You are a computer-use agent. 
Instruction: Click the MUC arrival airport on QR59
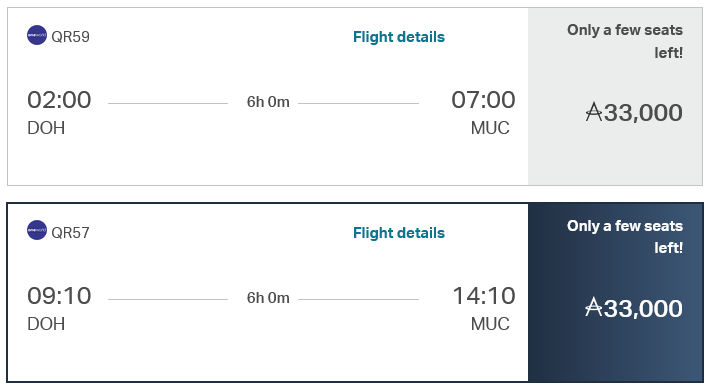(x=490, y=128)
